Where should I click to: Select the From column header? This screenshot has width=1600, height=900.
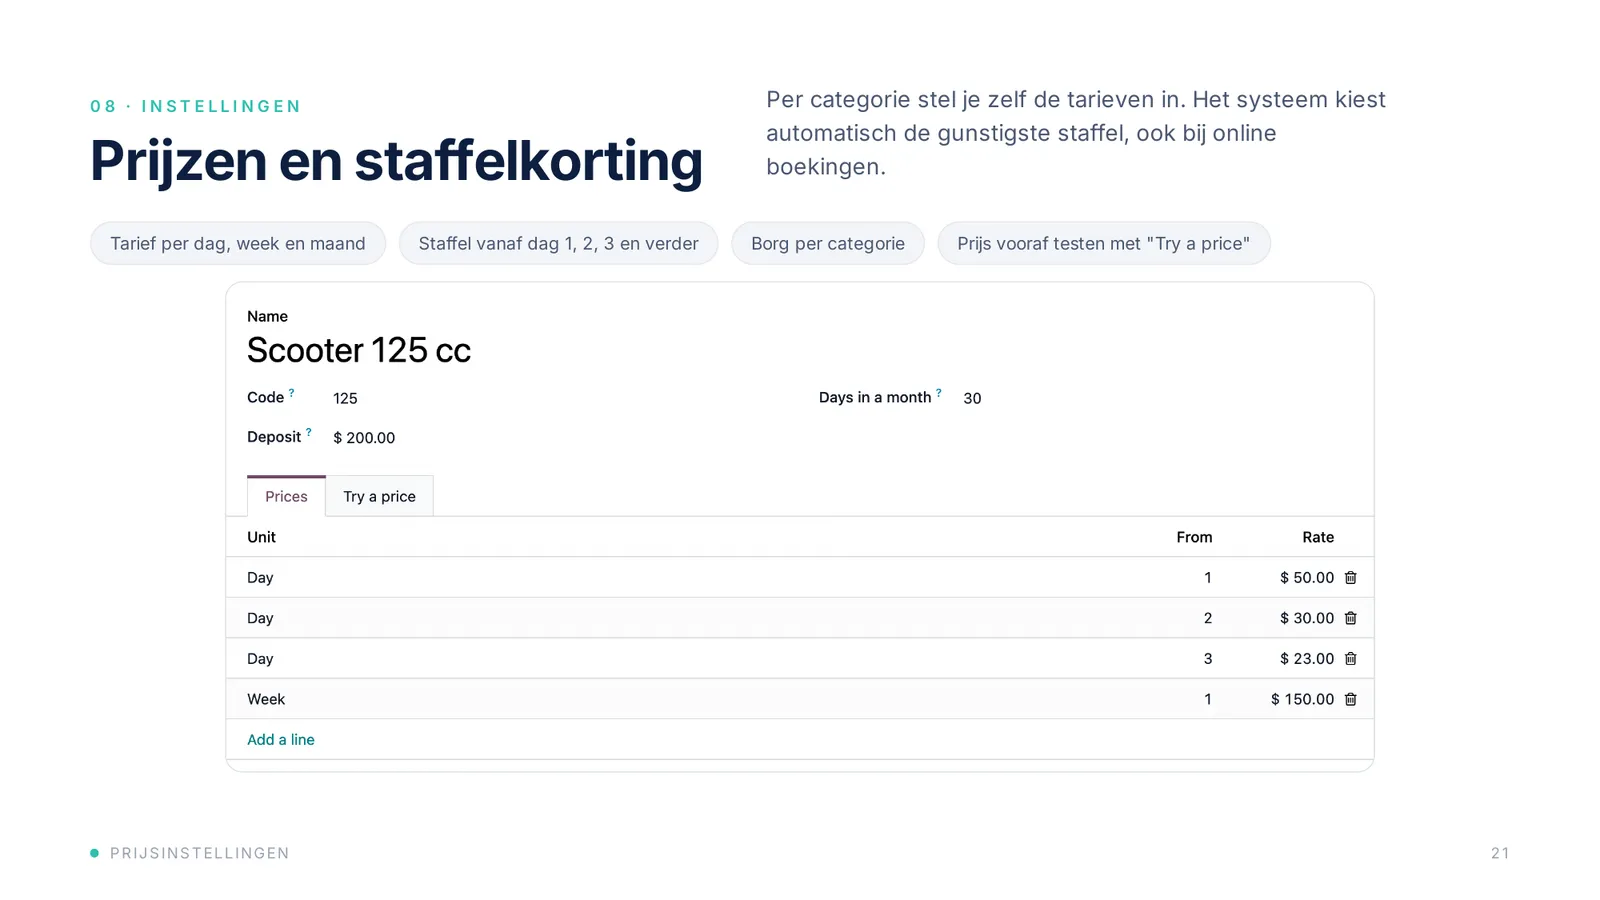tap(1194, 537)
